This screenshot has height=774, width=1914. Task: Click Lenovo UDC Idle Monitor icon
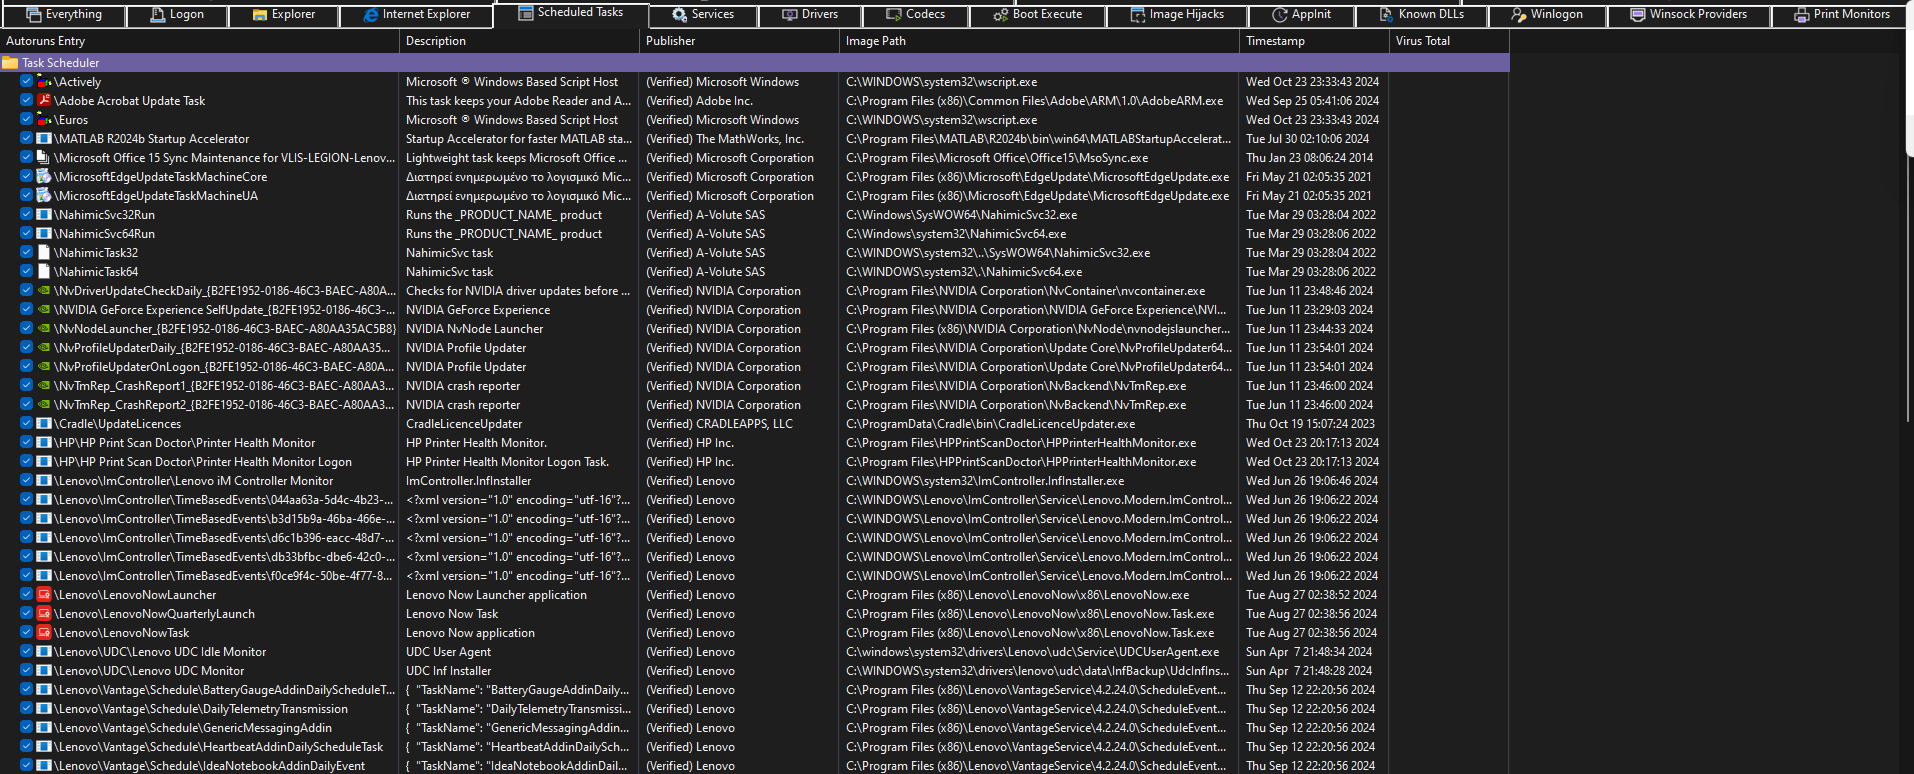(44, 652)
